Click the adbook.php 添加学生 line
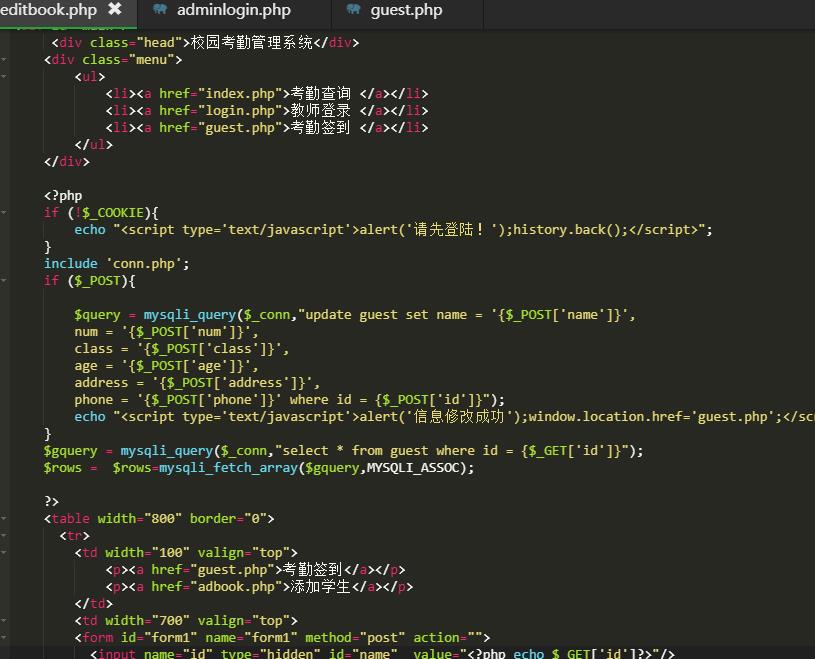The width and height of the screenshot is (815, 659). pyautogui.click(x=259, y=587)
